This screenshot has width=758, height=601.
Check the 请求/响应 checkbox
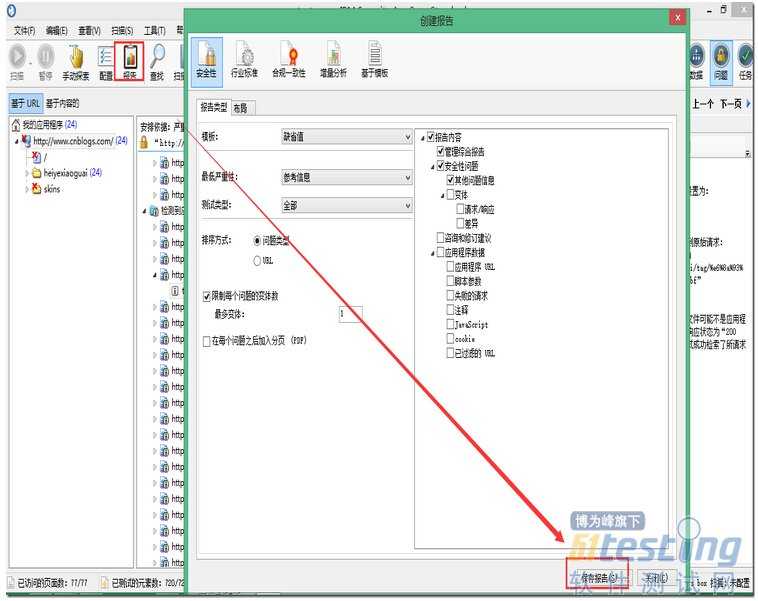coord(460,209)
